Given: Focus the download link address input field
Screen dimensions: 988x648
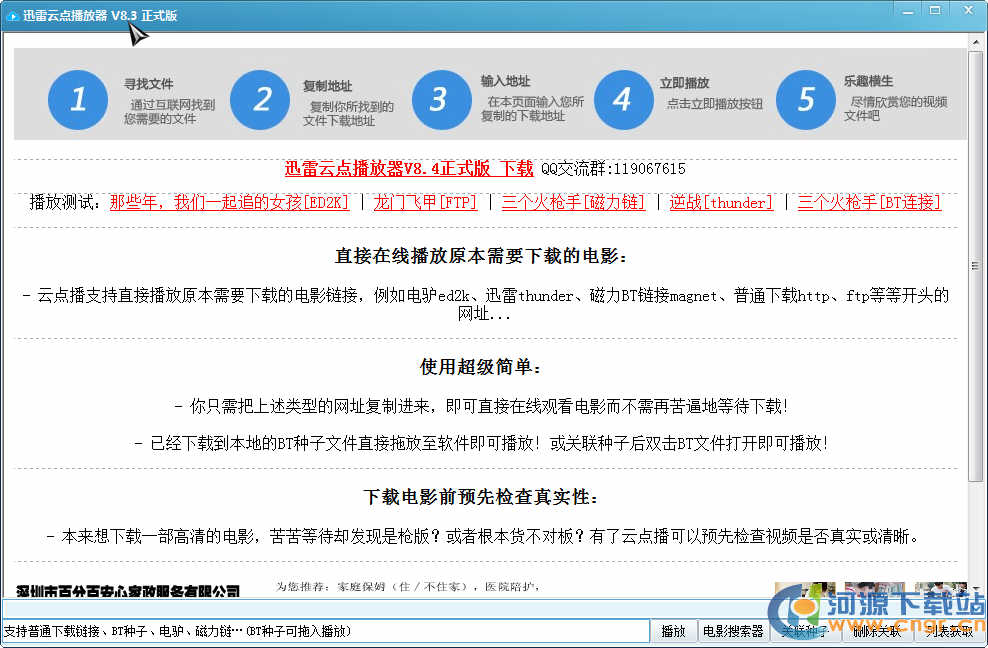Looking at the screenshot, I should click(325, 631).
